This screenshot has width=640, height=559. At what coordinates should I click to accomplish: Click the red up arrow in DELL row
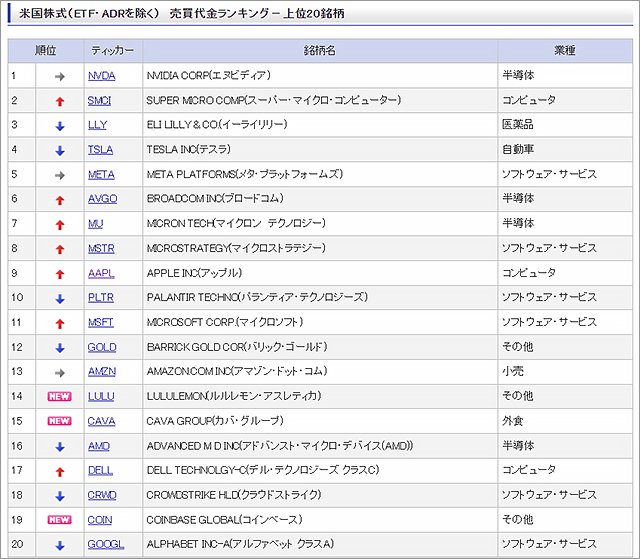coord(60,472)
